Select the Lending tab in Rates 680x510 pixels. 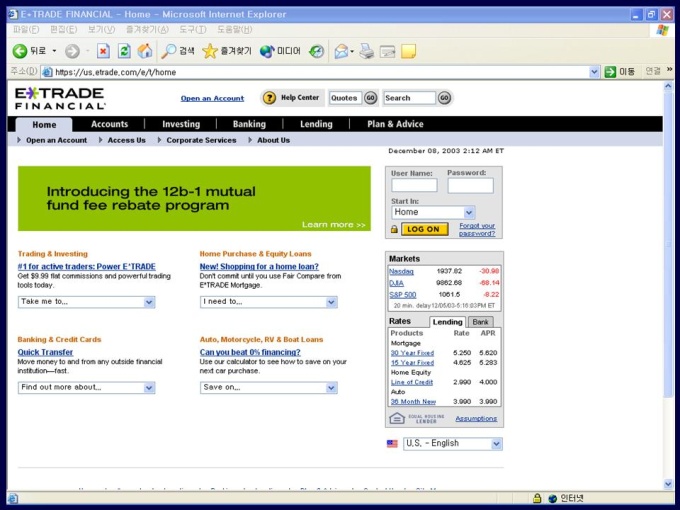[447, 322]
